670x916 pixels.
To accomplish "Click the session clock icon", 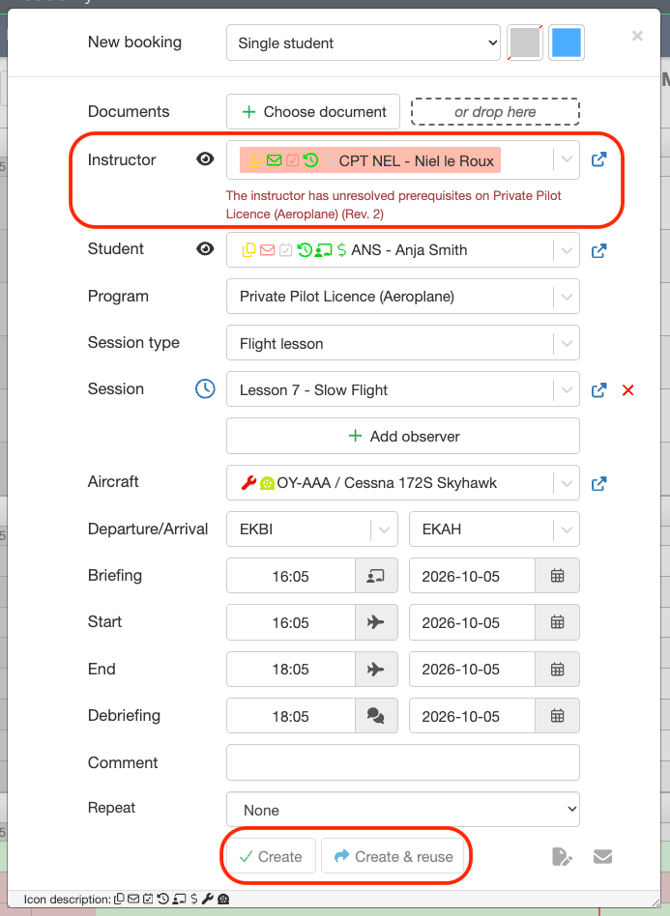I will (x=205, y=389).
